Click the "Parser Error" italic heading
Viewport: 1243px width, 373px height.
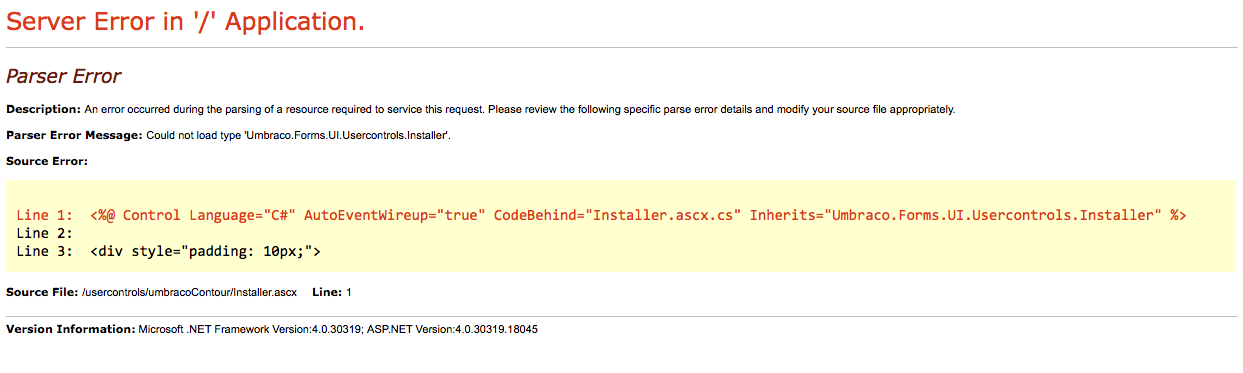click(x=63, y=76)
